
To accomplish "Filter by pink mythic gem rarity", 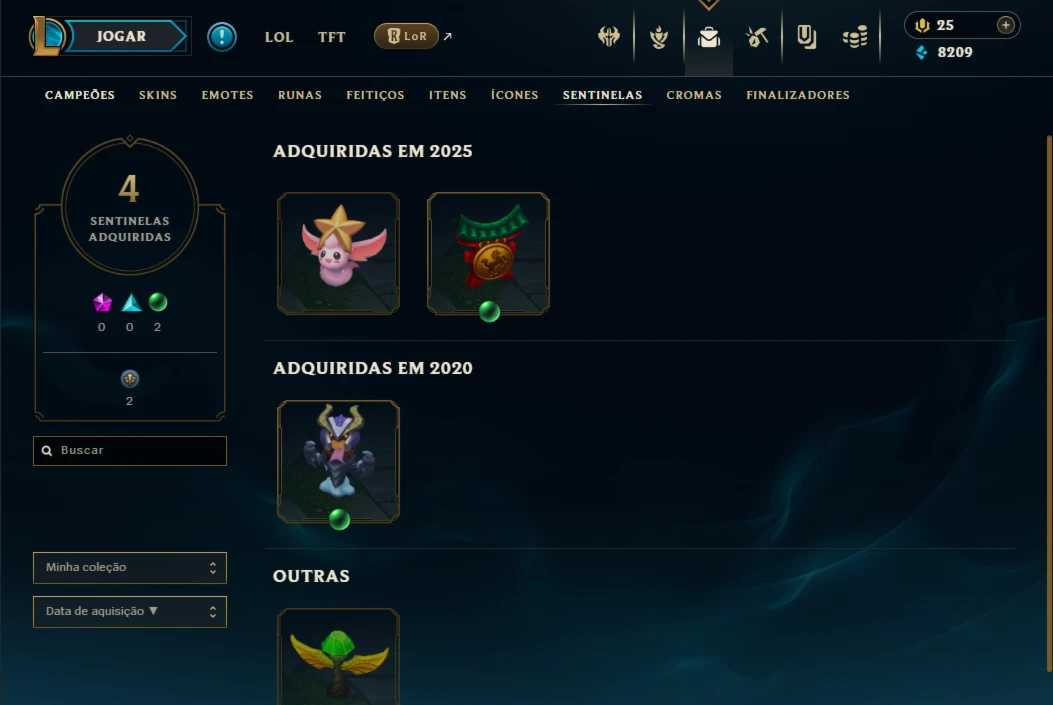I will pyautogui.click(x=102, y=303).
